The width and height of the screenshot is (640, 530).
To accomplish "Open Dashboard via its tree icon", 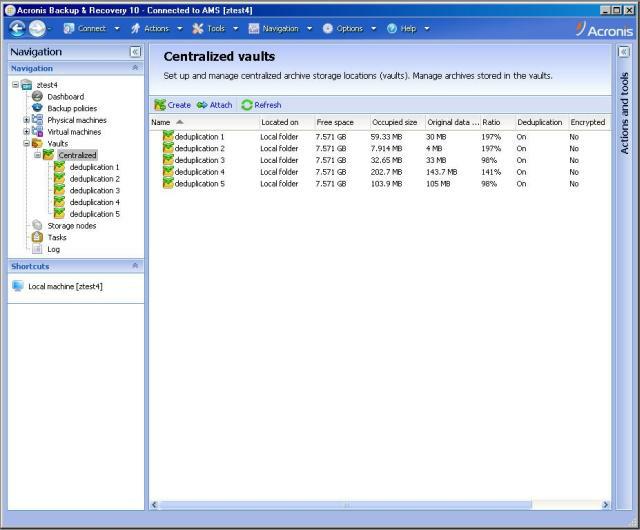I will (x=37, y=96).
